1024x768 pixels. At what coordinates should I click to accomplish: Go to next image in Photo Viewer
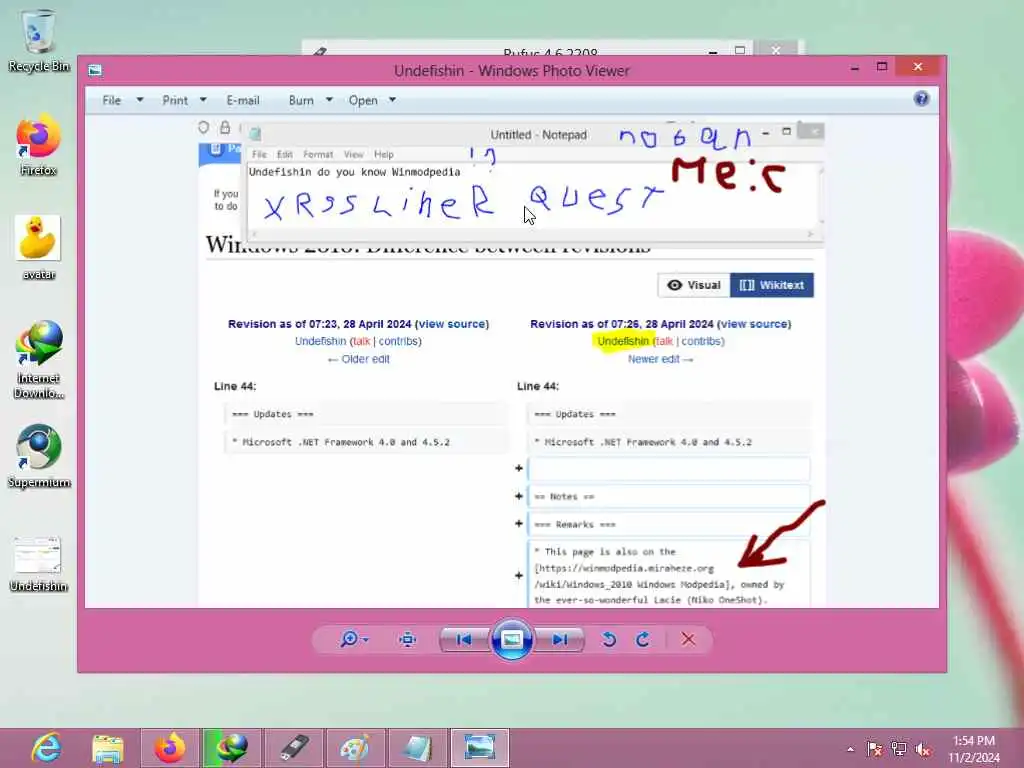click(x=560, y=639)
